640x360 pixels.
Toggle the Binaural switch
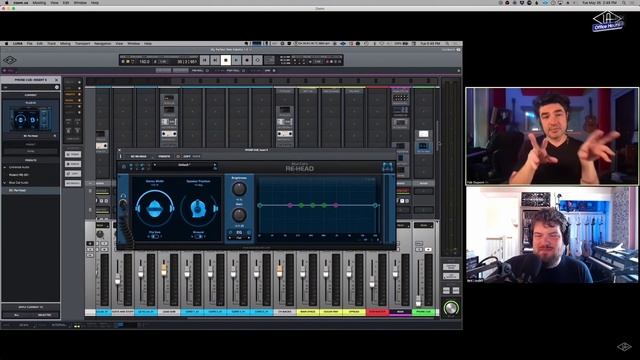pos(198,236)
